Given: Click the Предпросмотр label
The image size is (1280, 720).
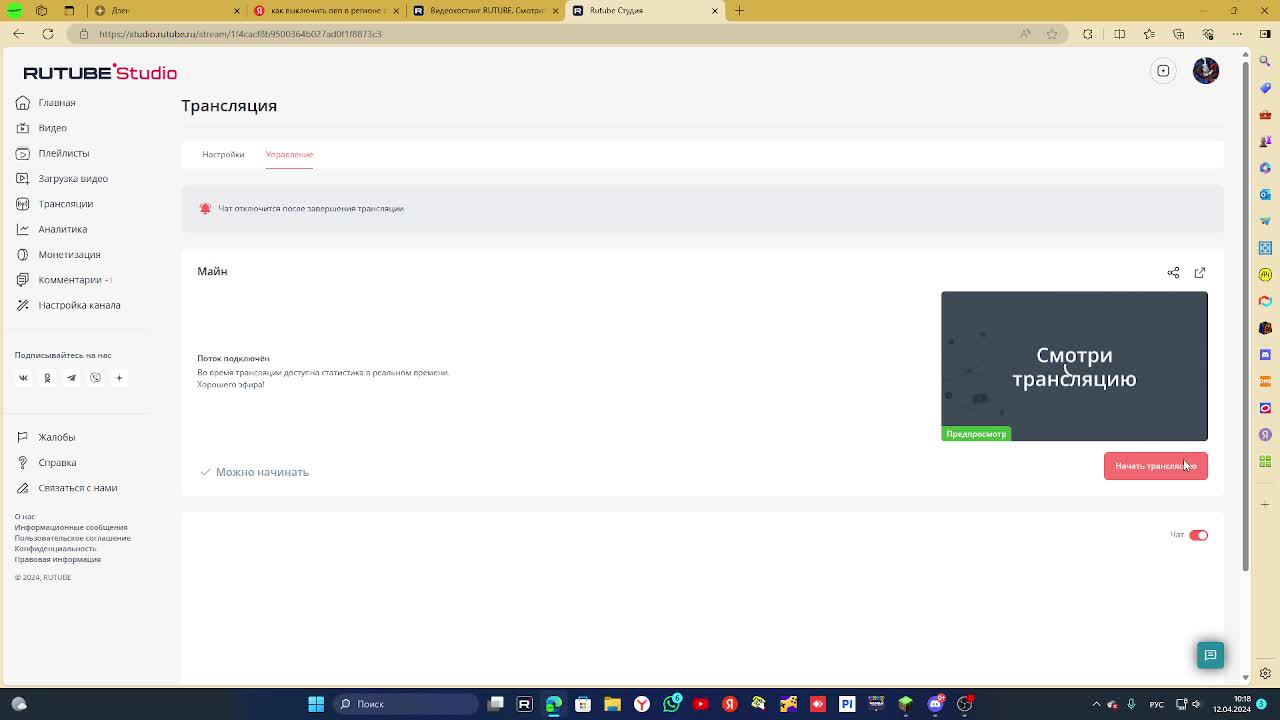Looking at the screenshot, I should click(976, 434).
